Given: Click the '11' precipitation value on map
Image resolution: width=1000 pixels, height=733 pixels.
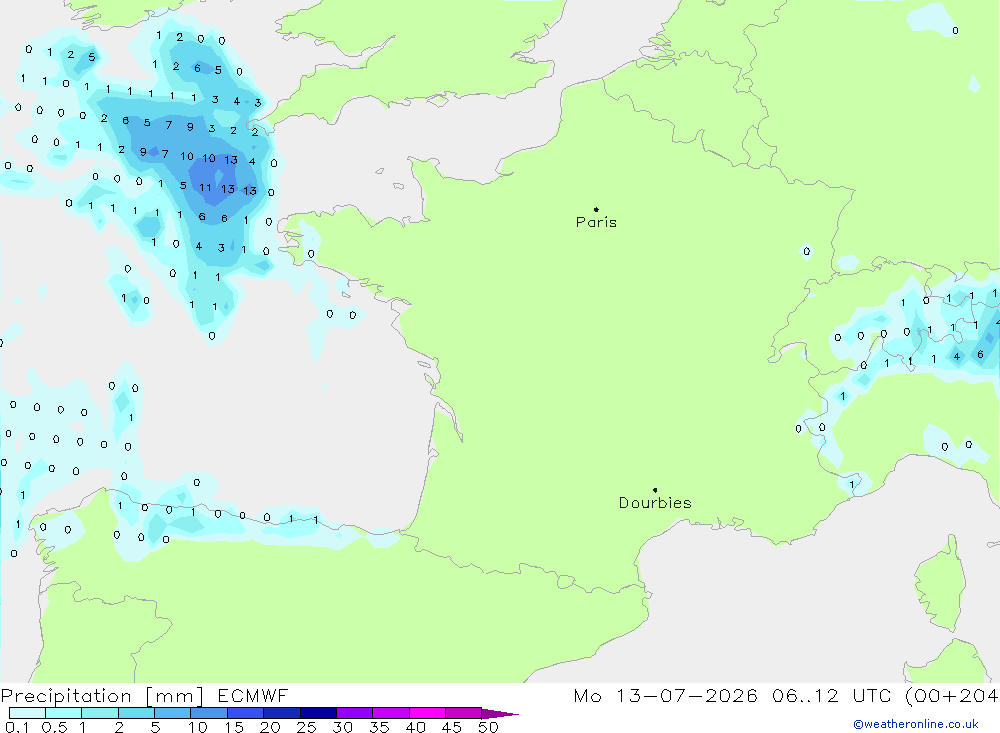Looking at the screenshot, I should click(205, 188).
